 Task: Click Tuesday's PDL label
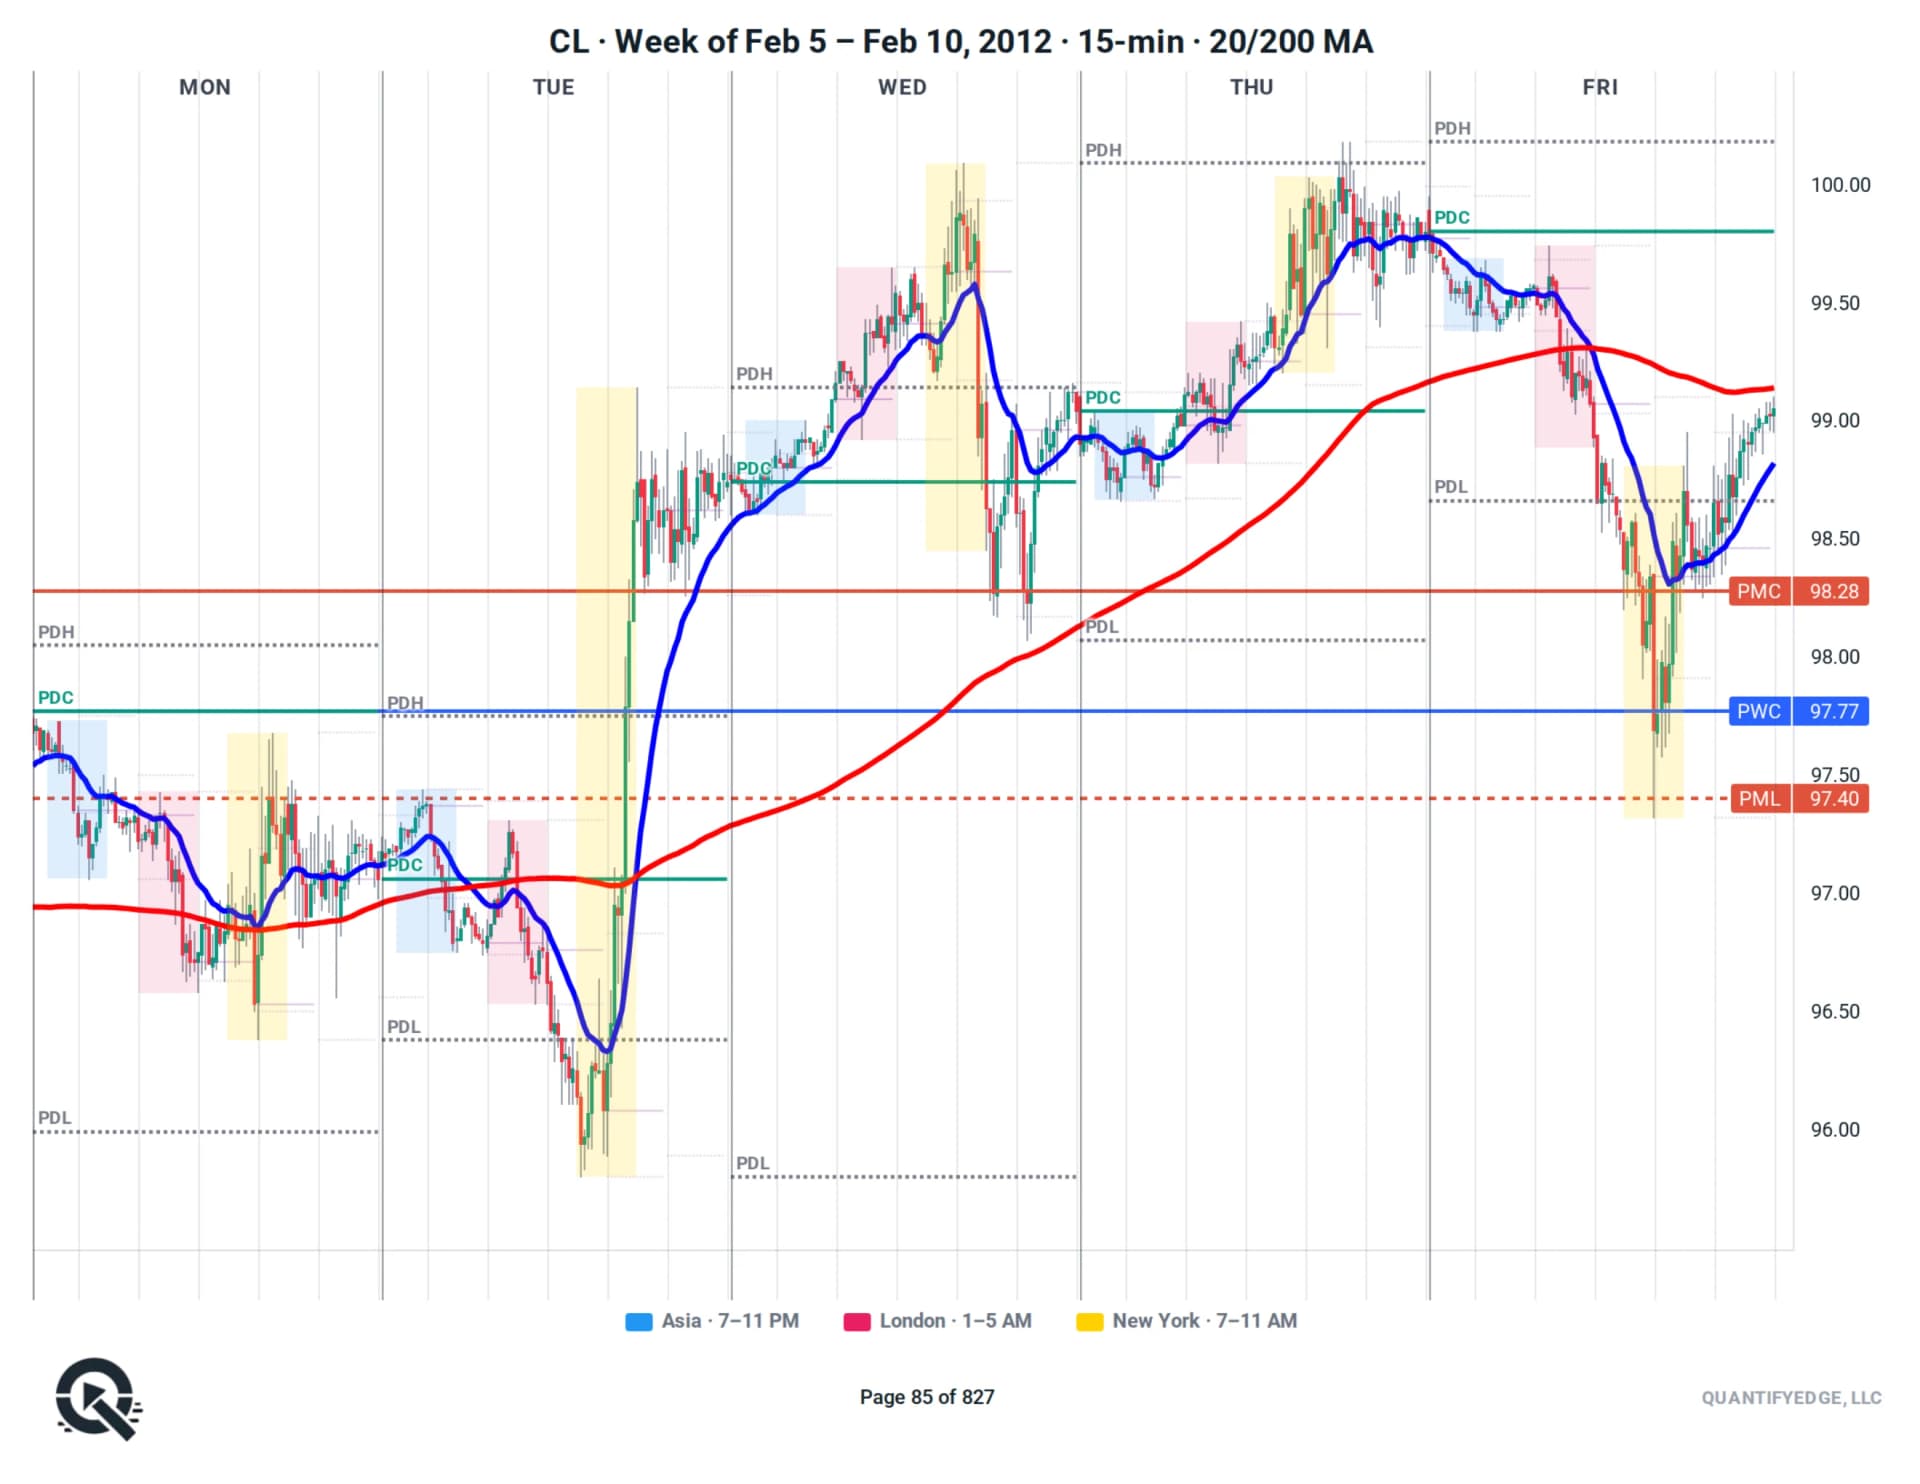[x=404, y=1027]
